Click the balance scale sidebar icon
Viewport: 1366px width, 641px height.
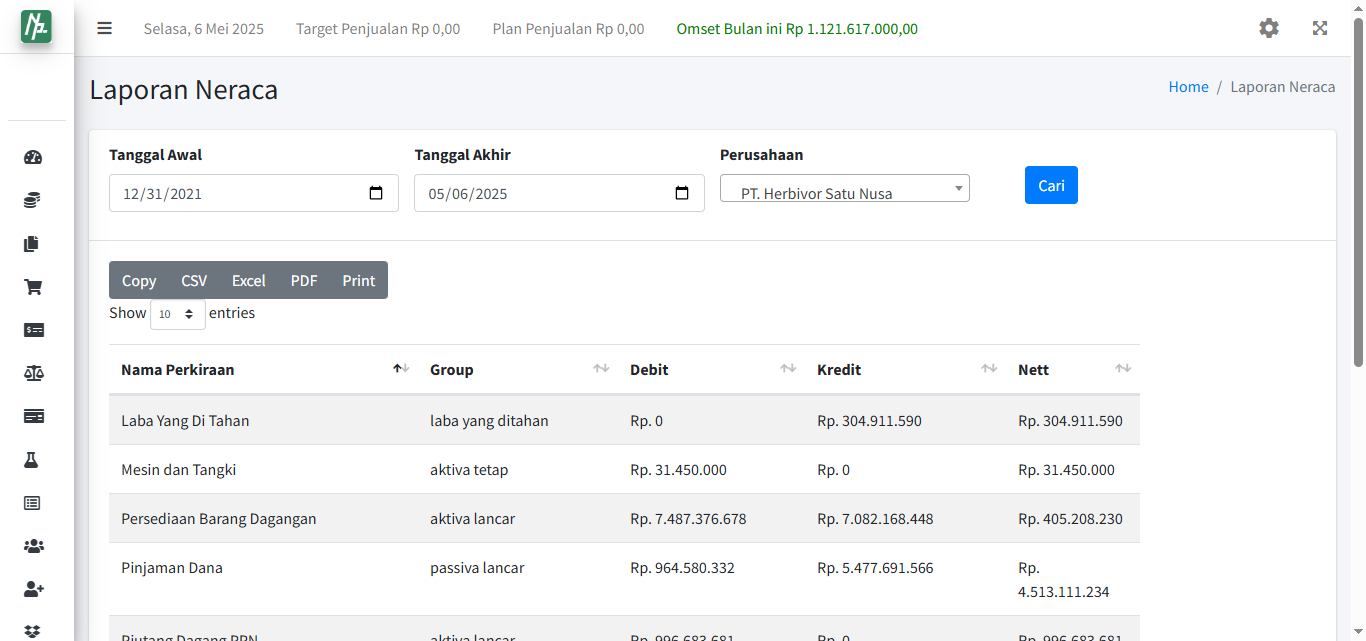[33, 373]
